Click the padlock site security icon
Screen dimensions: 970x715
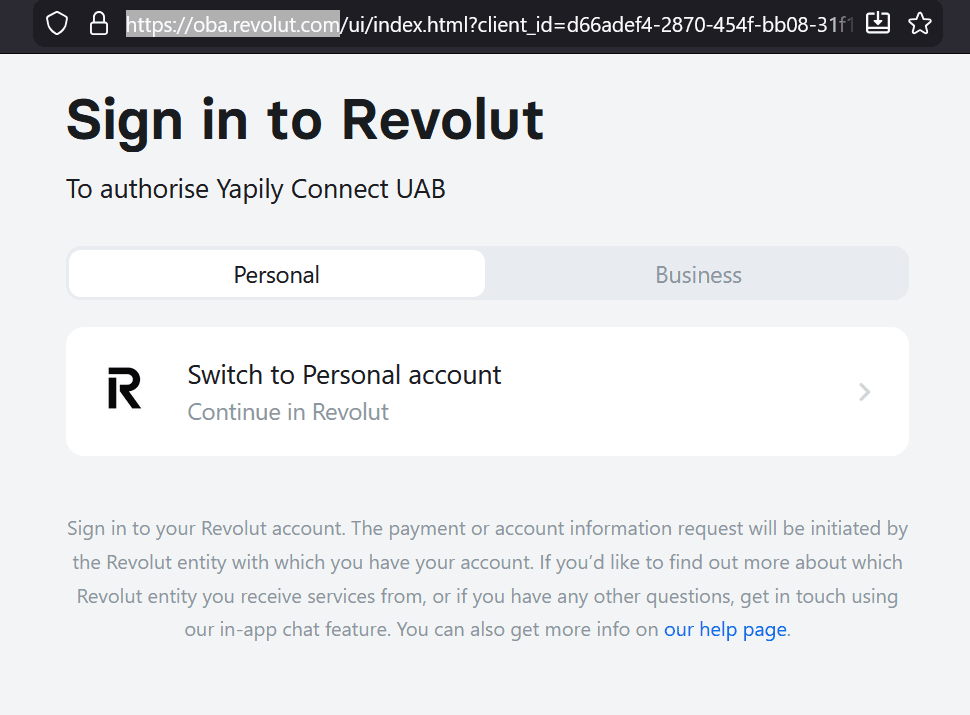tap(97, 23)
